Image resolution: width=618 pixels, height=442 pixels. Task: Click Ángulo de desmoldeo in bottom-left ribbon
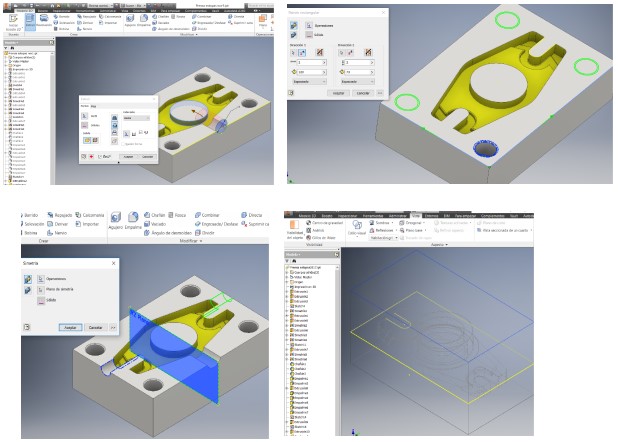click(166, 233)
